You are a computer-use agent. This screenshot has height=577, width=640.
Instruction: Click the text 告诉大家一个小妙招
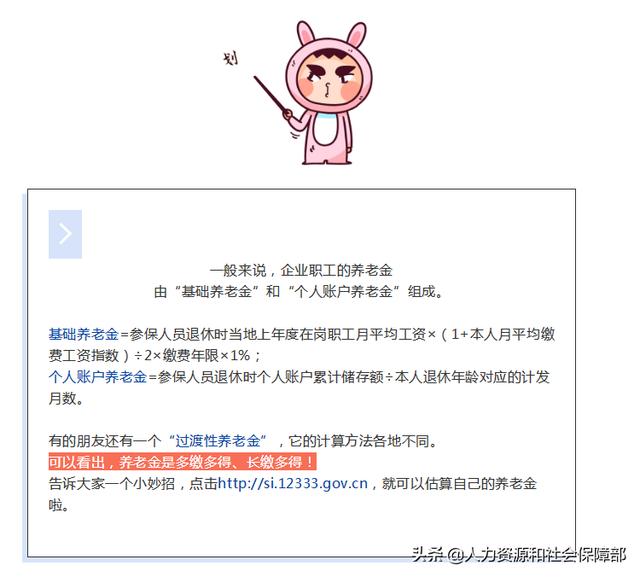[111, 484]
